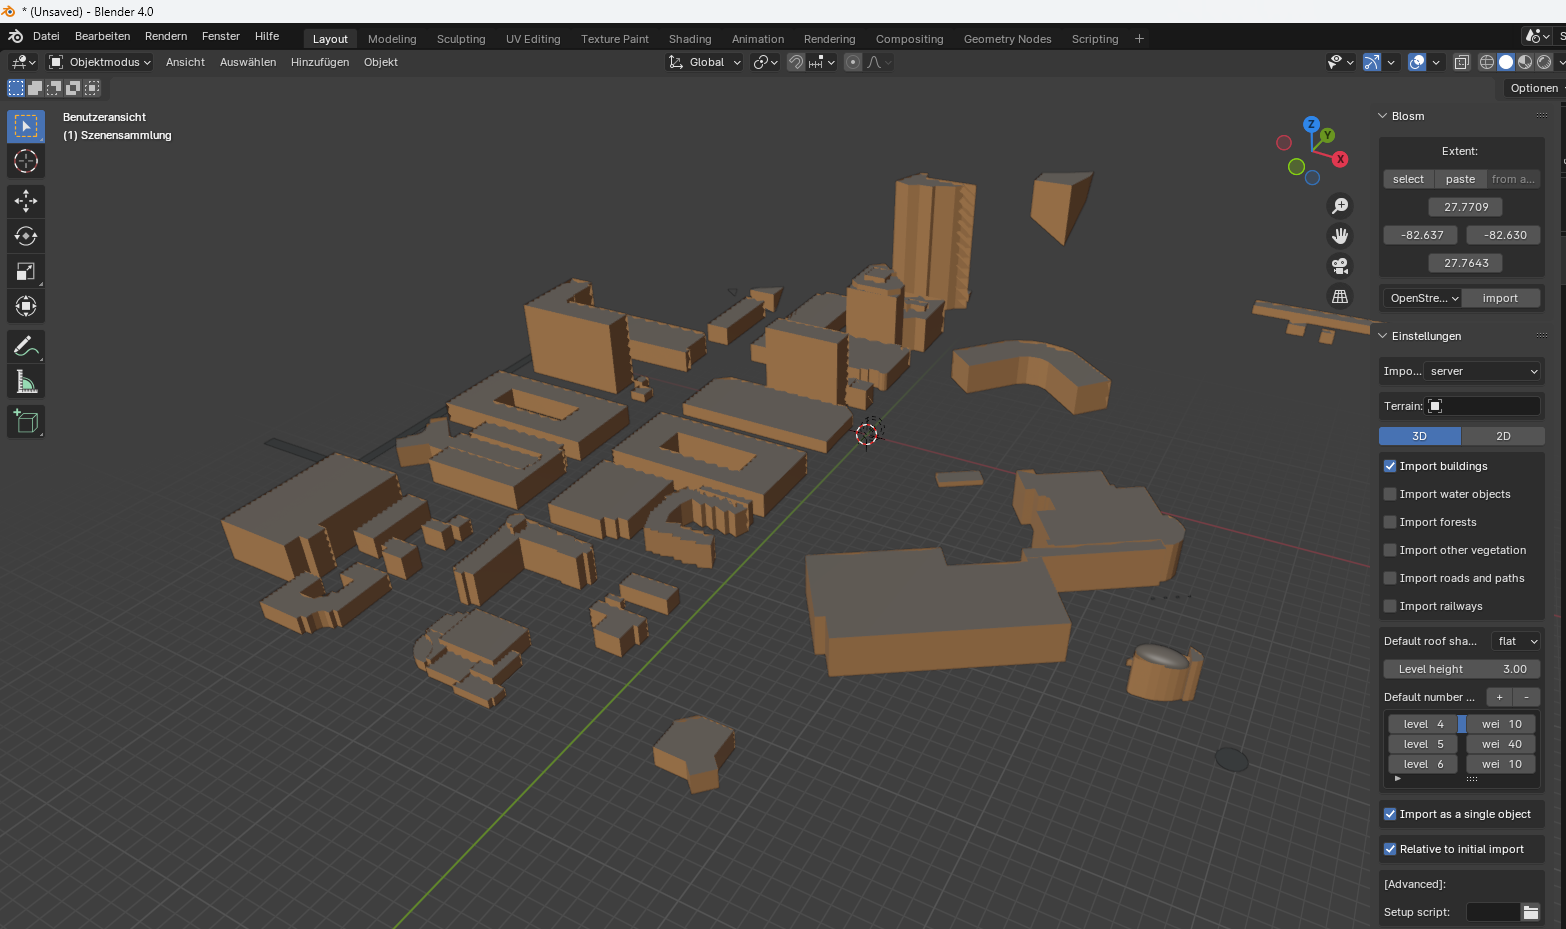
Task: Adjust the level 4 value field
Action: pyautogui.click(x=1423, y=724)
